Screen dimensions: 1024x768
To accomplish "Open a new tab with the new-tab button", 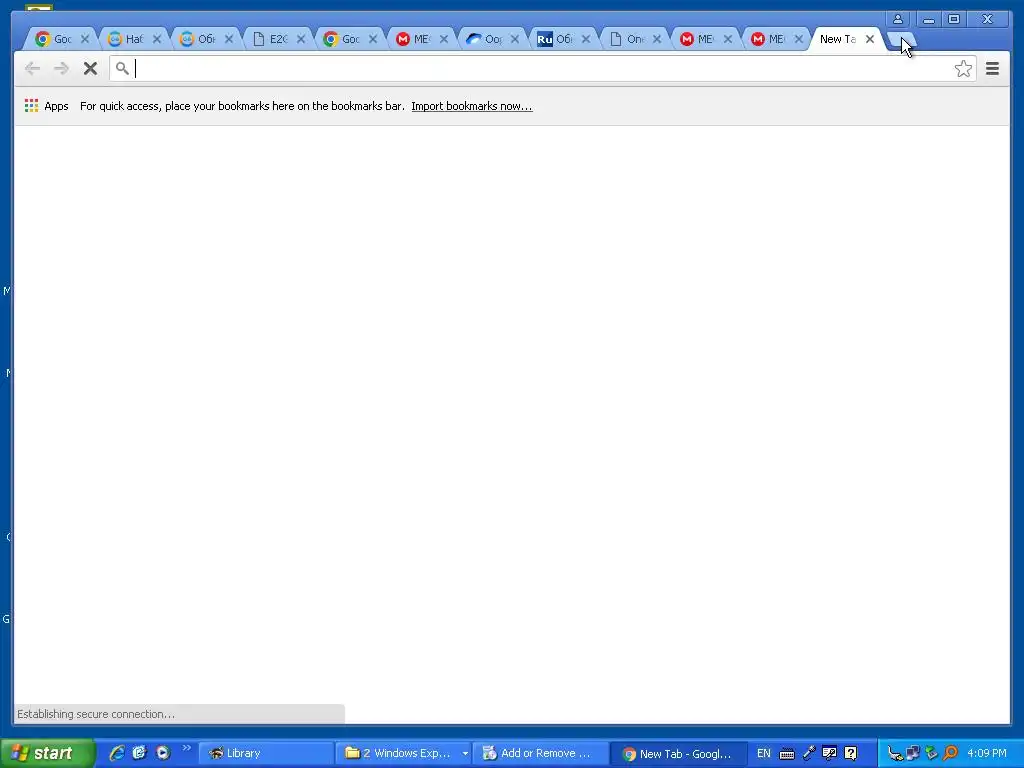I will tap(901, 40).
